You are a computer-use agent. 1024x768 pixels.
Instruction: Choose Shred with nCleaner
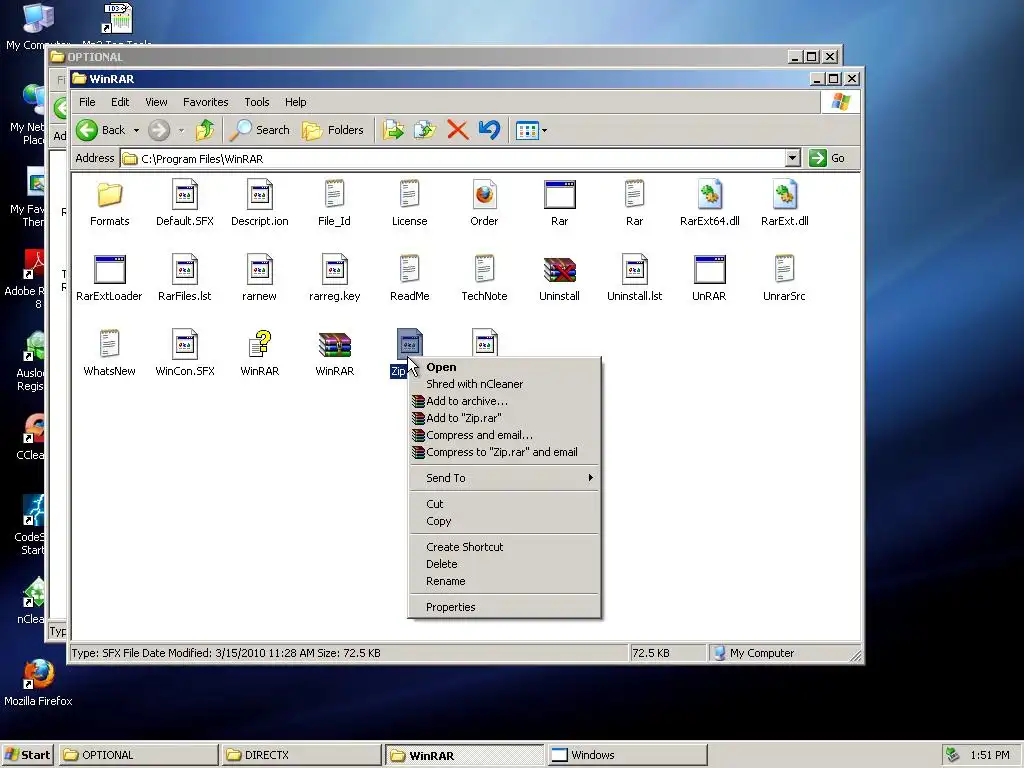click(x=504, y=384)
